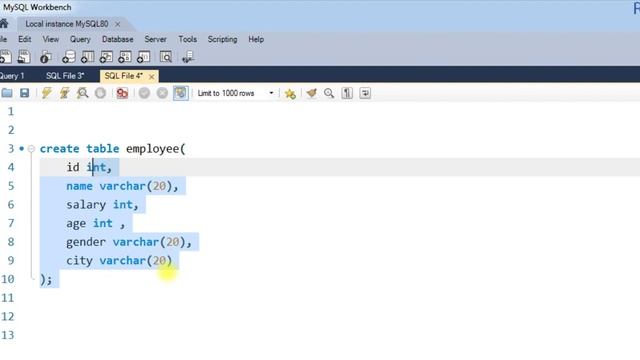Collapse the create table code block
This screenshot has width=640, height=360.
click(31, 149)
